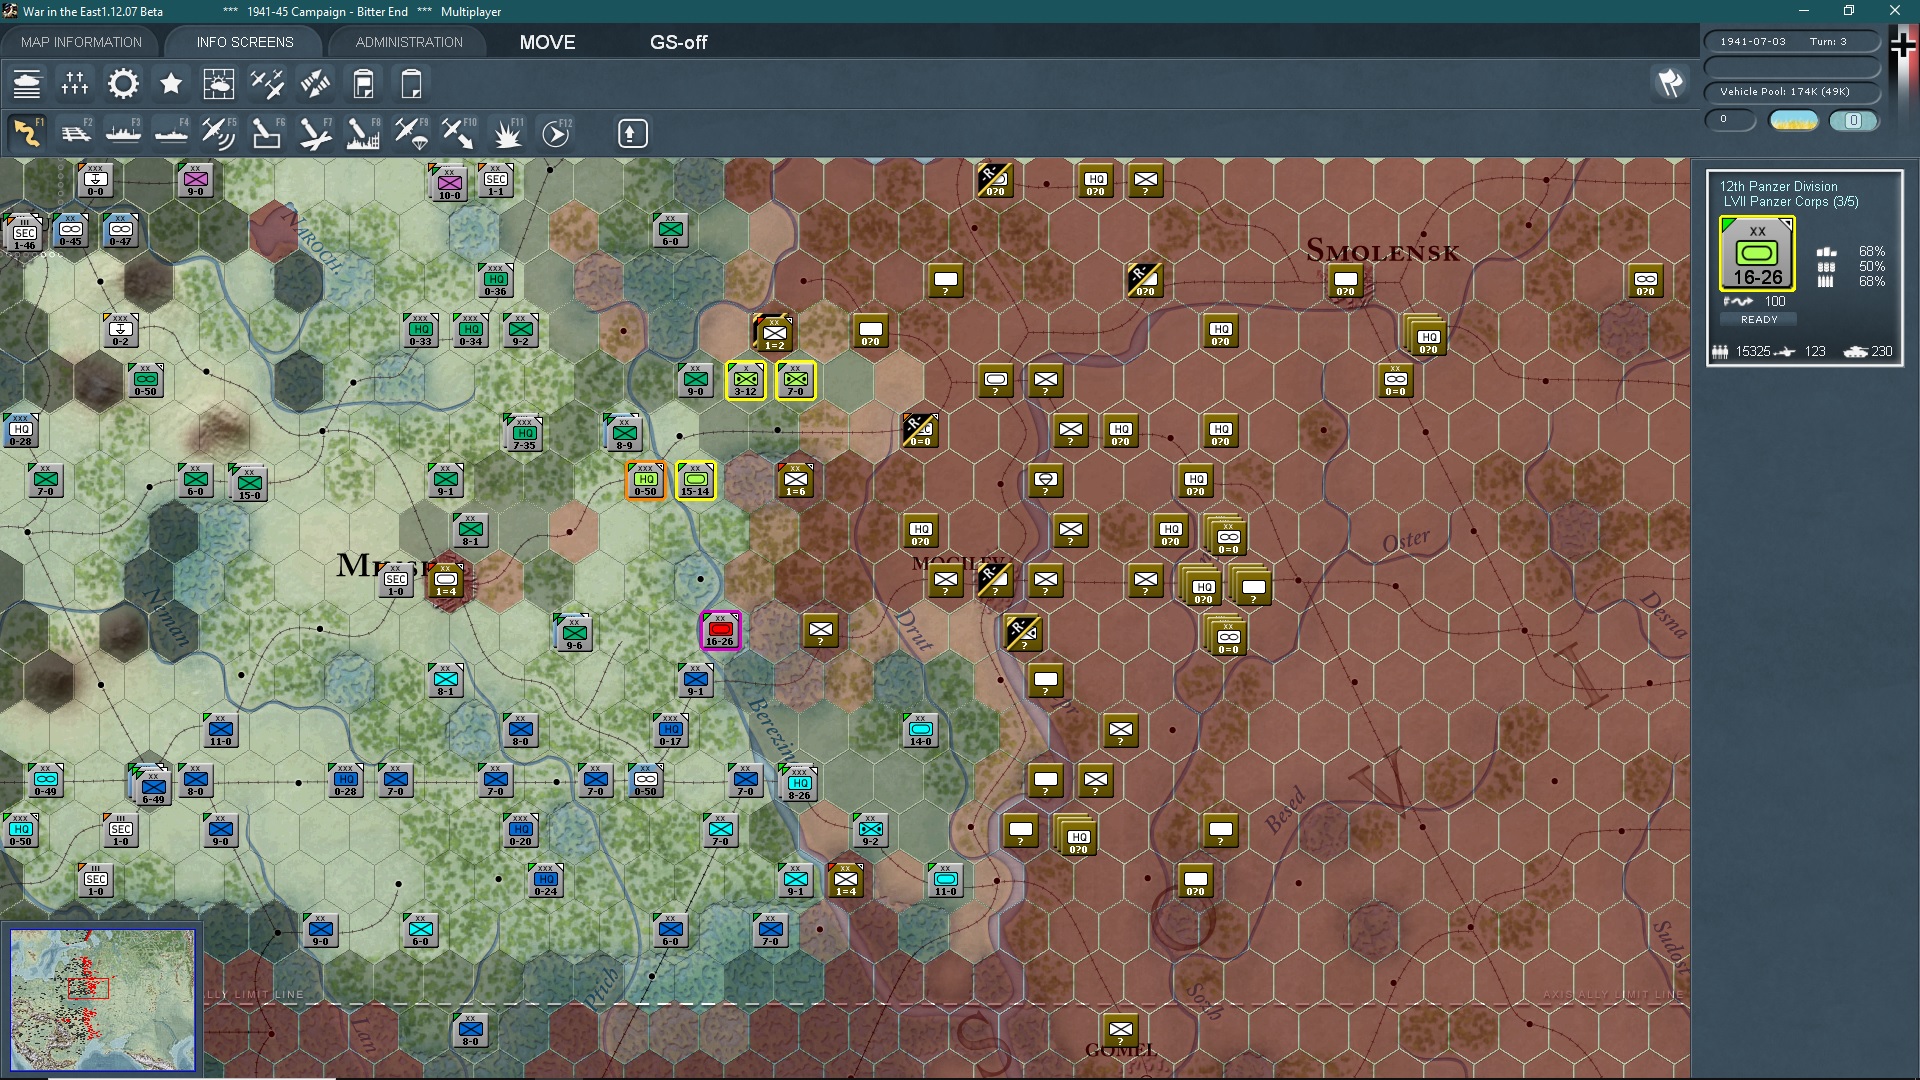1920x1080 pixels.
Task: Open the LVII Panzer Corps (3/5) link
Action: pos(1790,201)
